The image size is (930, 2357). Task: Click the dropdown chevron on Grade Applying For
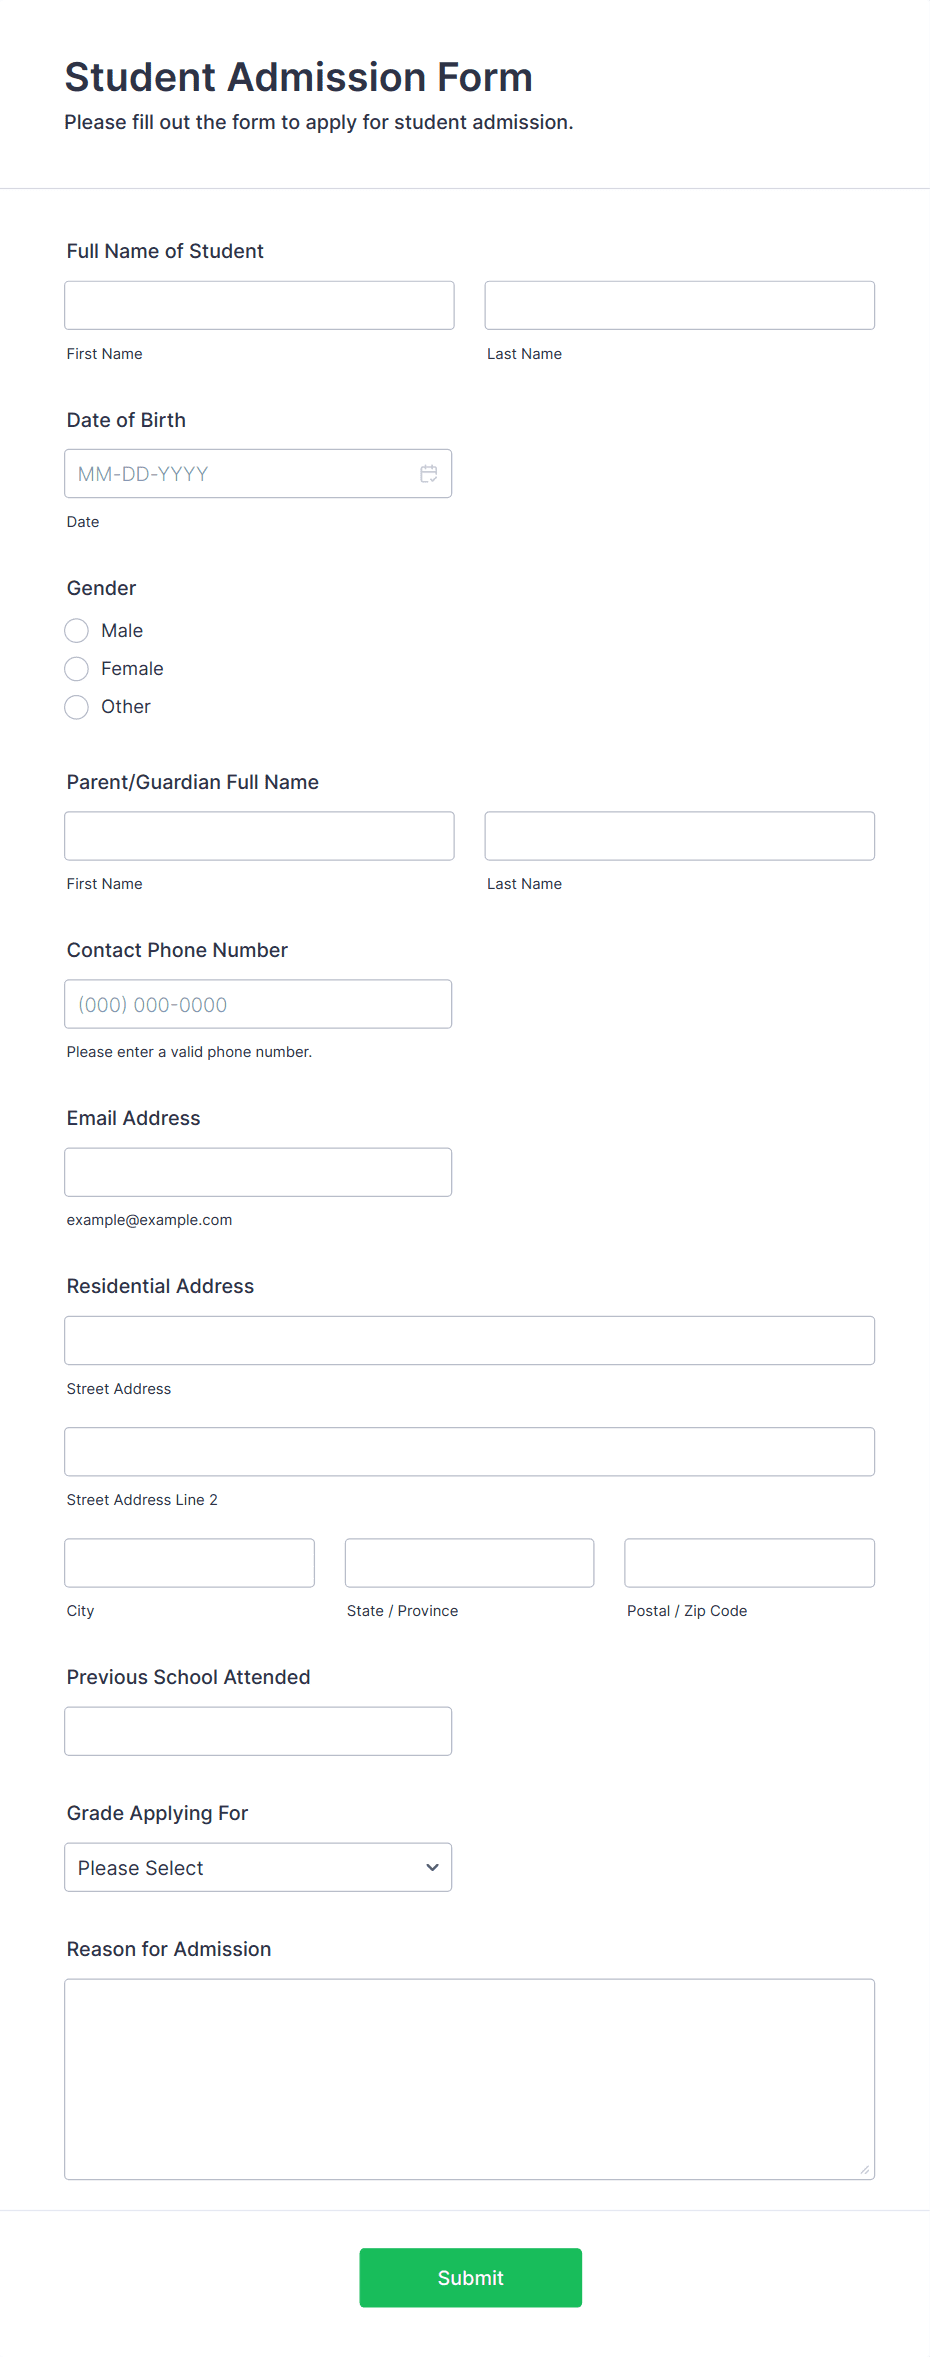pos(432,1866)
